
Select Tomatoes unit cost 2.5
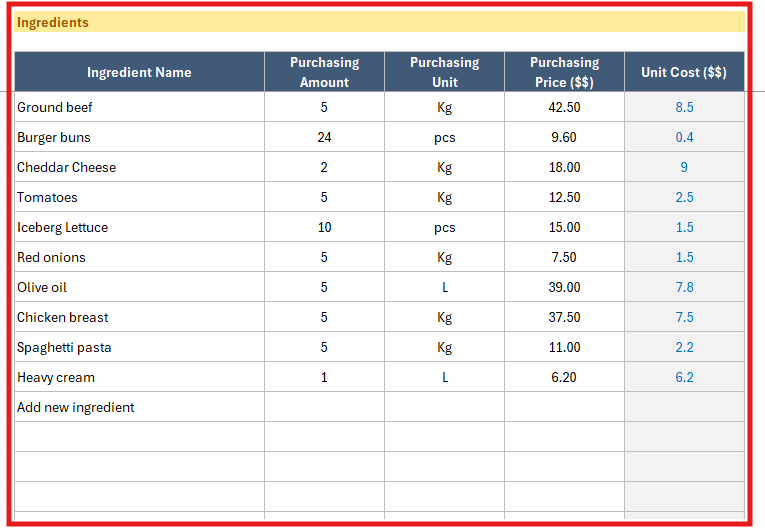[684, 197]
